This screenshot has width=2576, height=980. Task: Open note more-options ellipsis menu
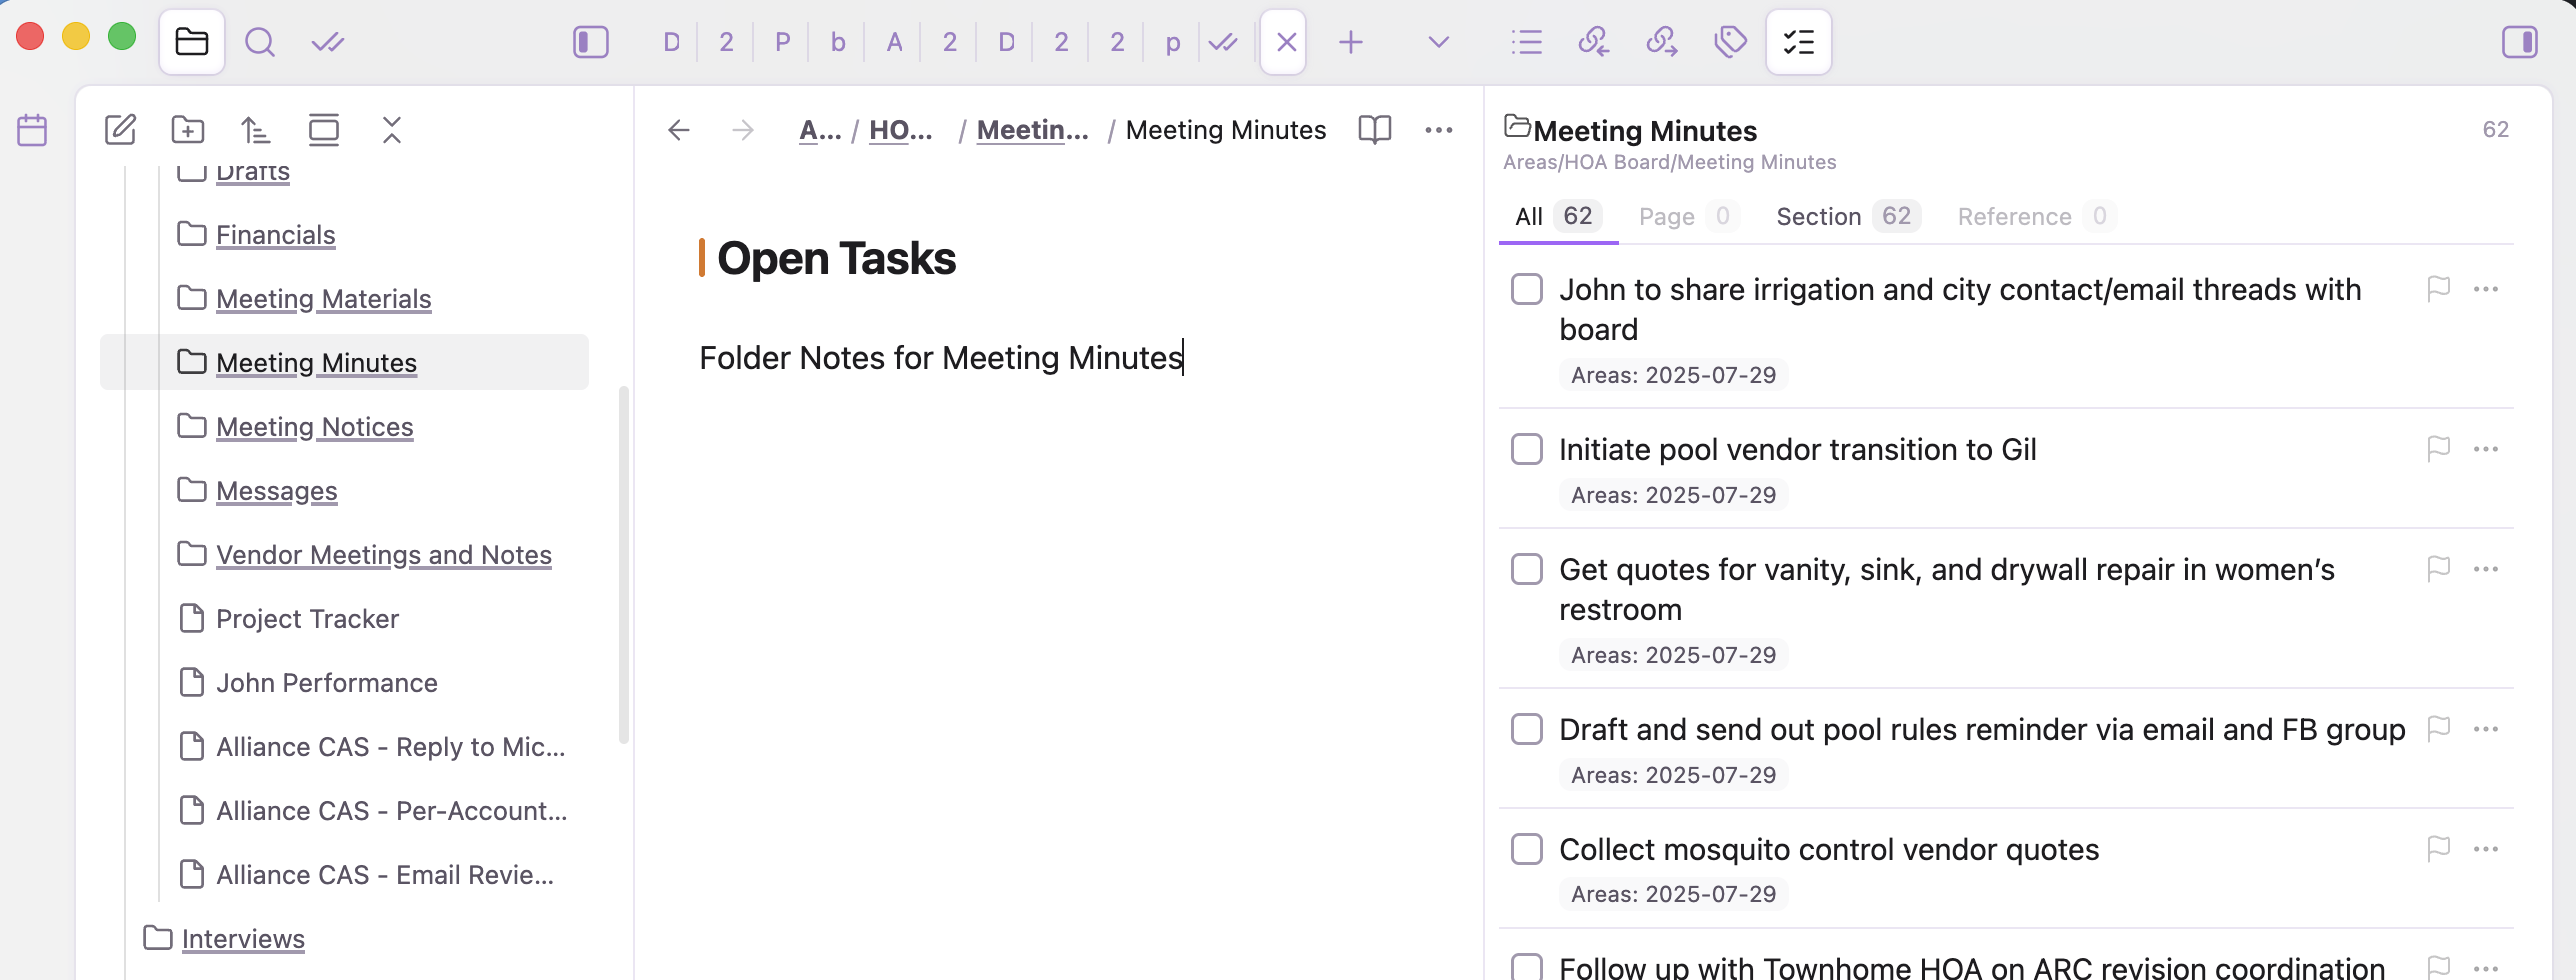pyautogui.click(x=1439, y=130)
